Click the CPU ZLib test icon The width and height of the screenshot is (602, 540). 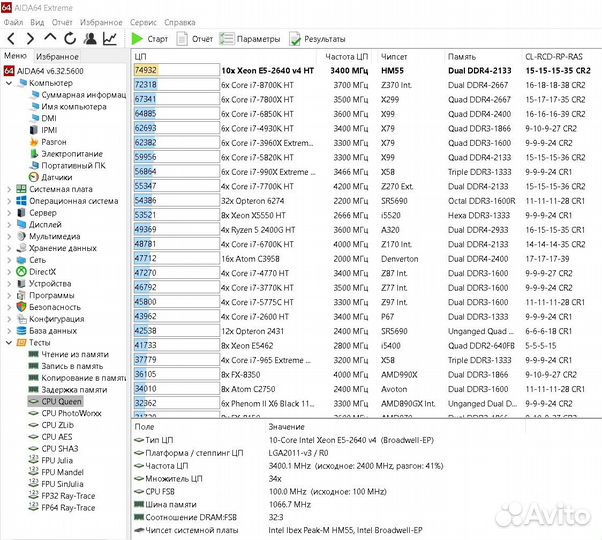34,425
